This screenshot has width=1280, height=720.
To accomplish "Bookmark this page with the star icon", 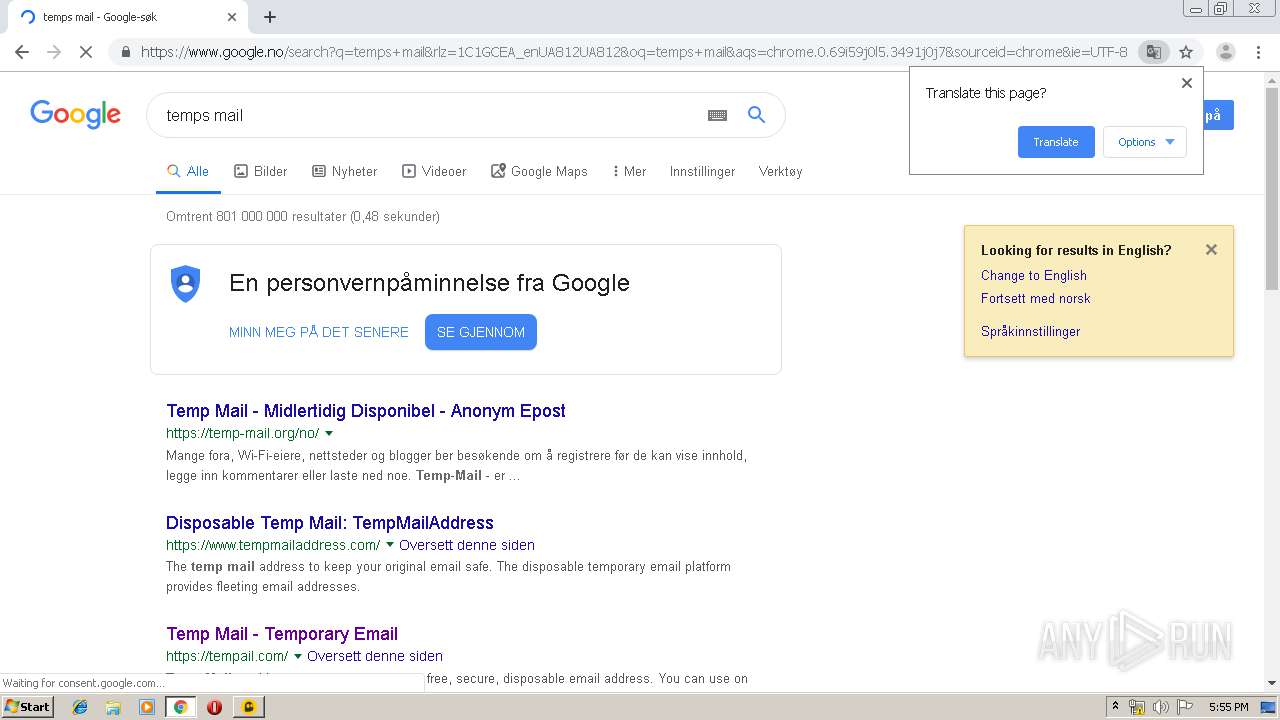I will (1186, 52).
